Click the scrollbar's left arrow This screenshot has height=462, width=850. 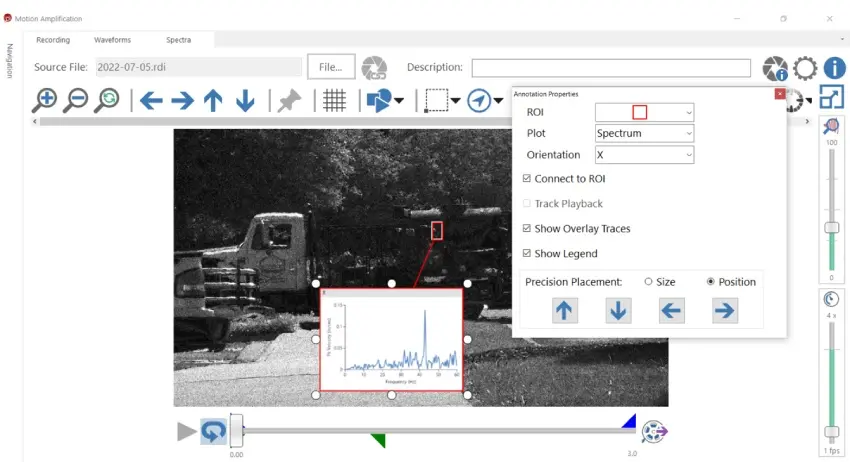click(35, 121)
